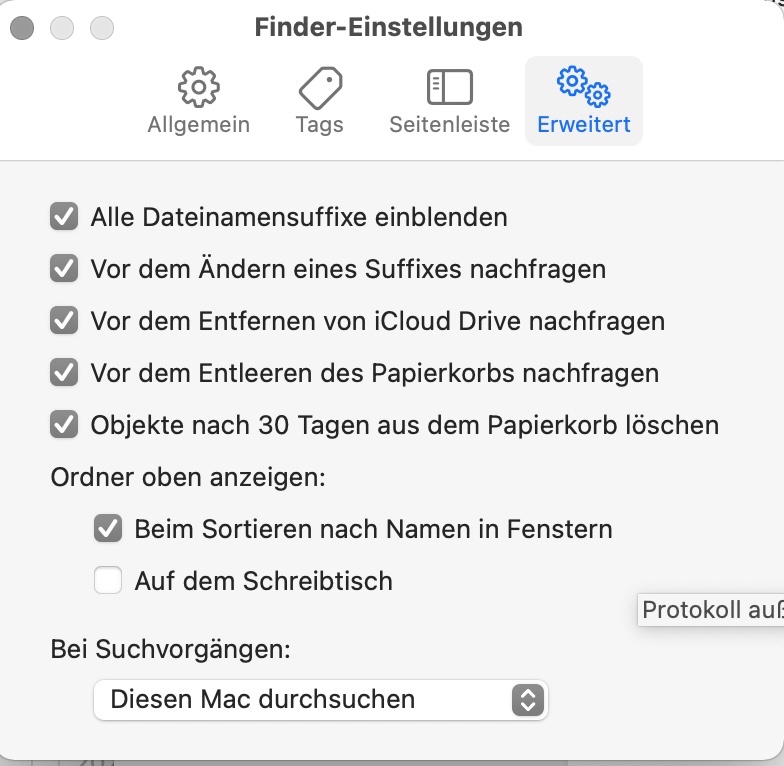Viewport: 784px width, 766px height.
Task: Uncheck Vor dem Ändern eines Suffixes nachfragen
Action: point(64,268)
